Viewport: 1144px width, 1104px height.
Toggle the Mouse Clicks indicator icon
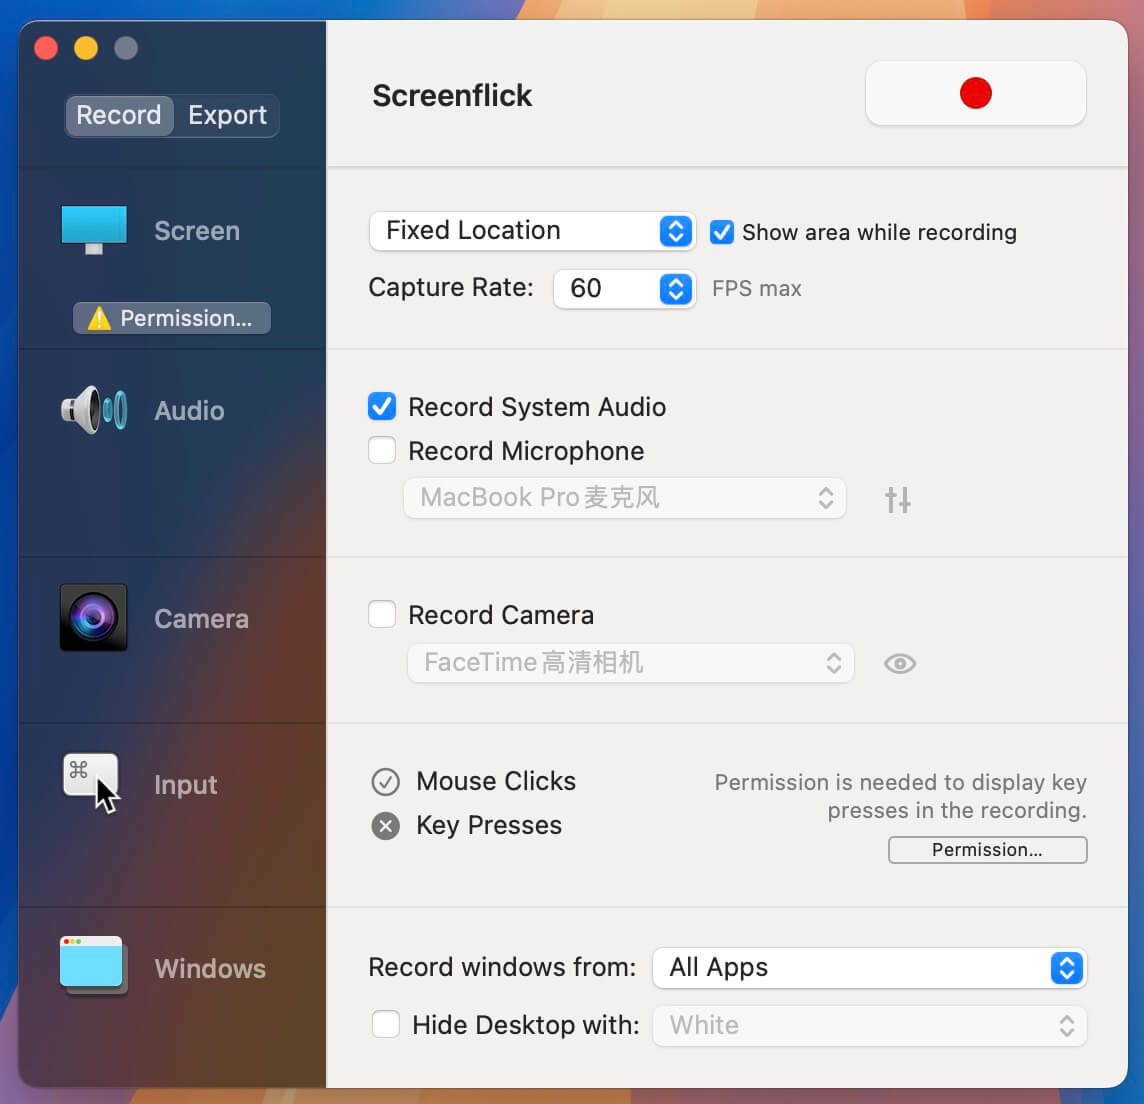pos(385,781)
